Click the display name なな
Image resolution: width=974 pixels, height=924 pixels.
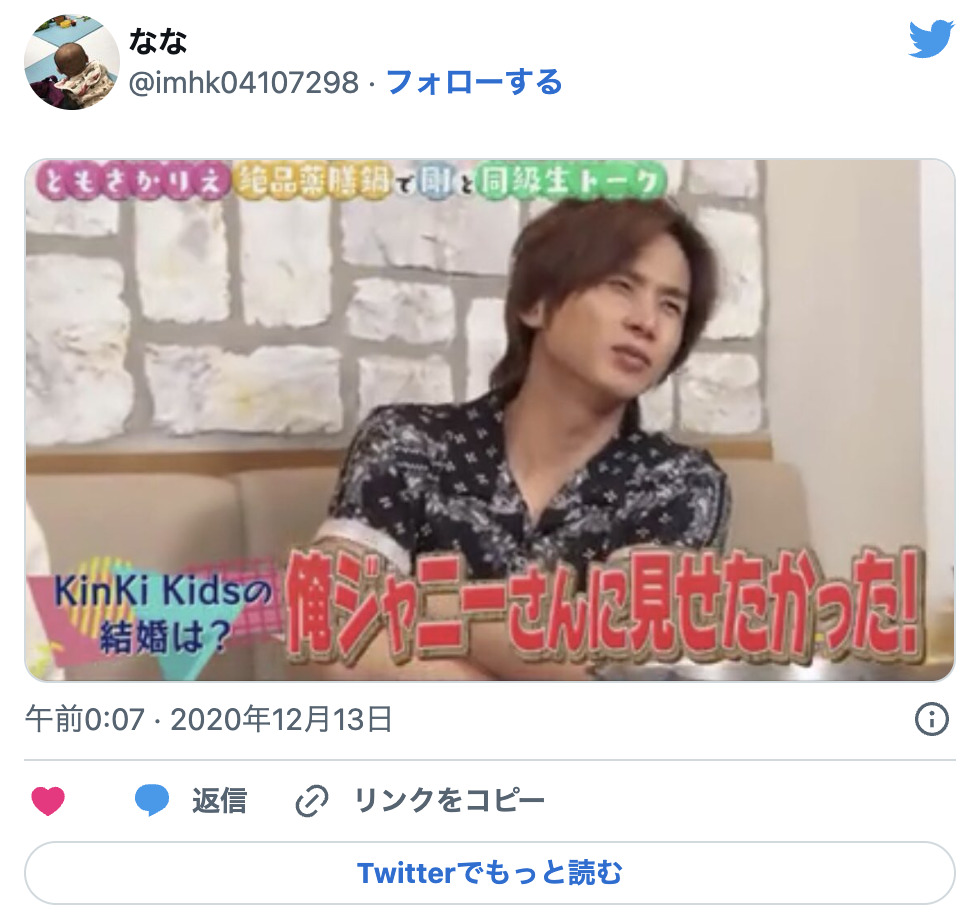(158, 42)
